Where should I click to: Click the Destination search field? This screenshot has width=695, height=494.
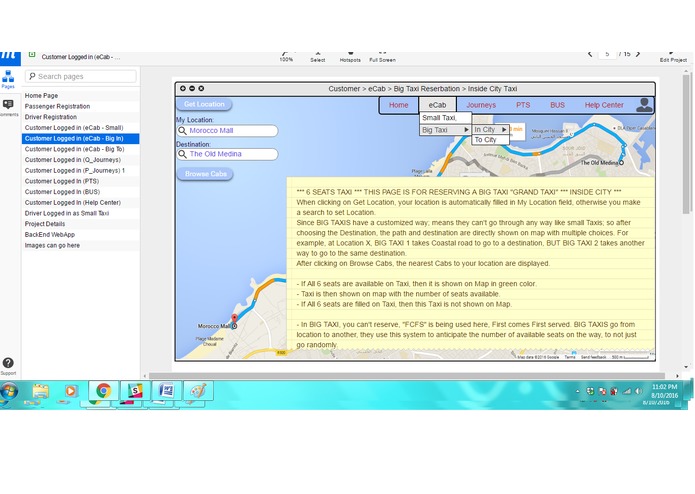point(227,154)
